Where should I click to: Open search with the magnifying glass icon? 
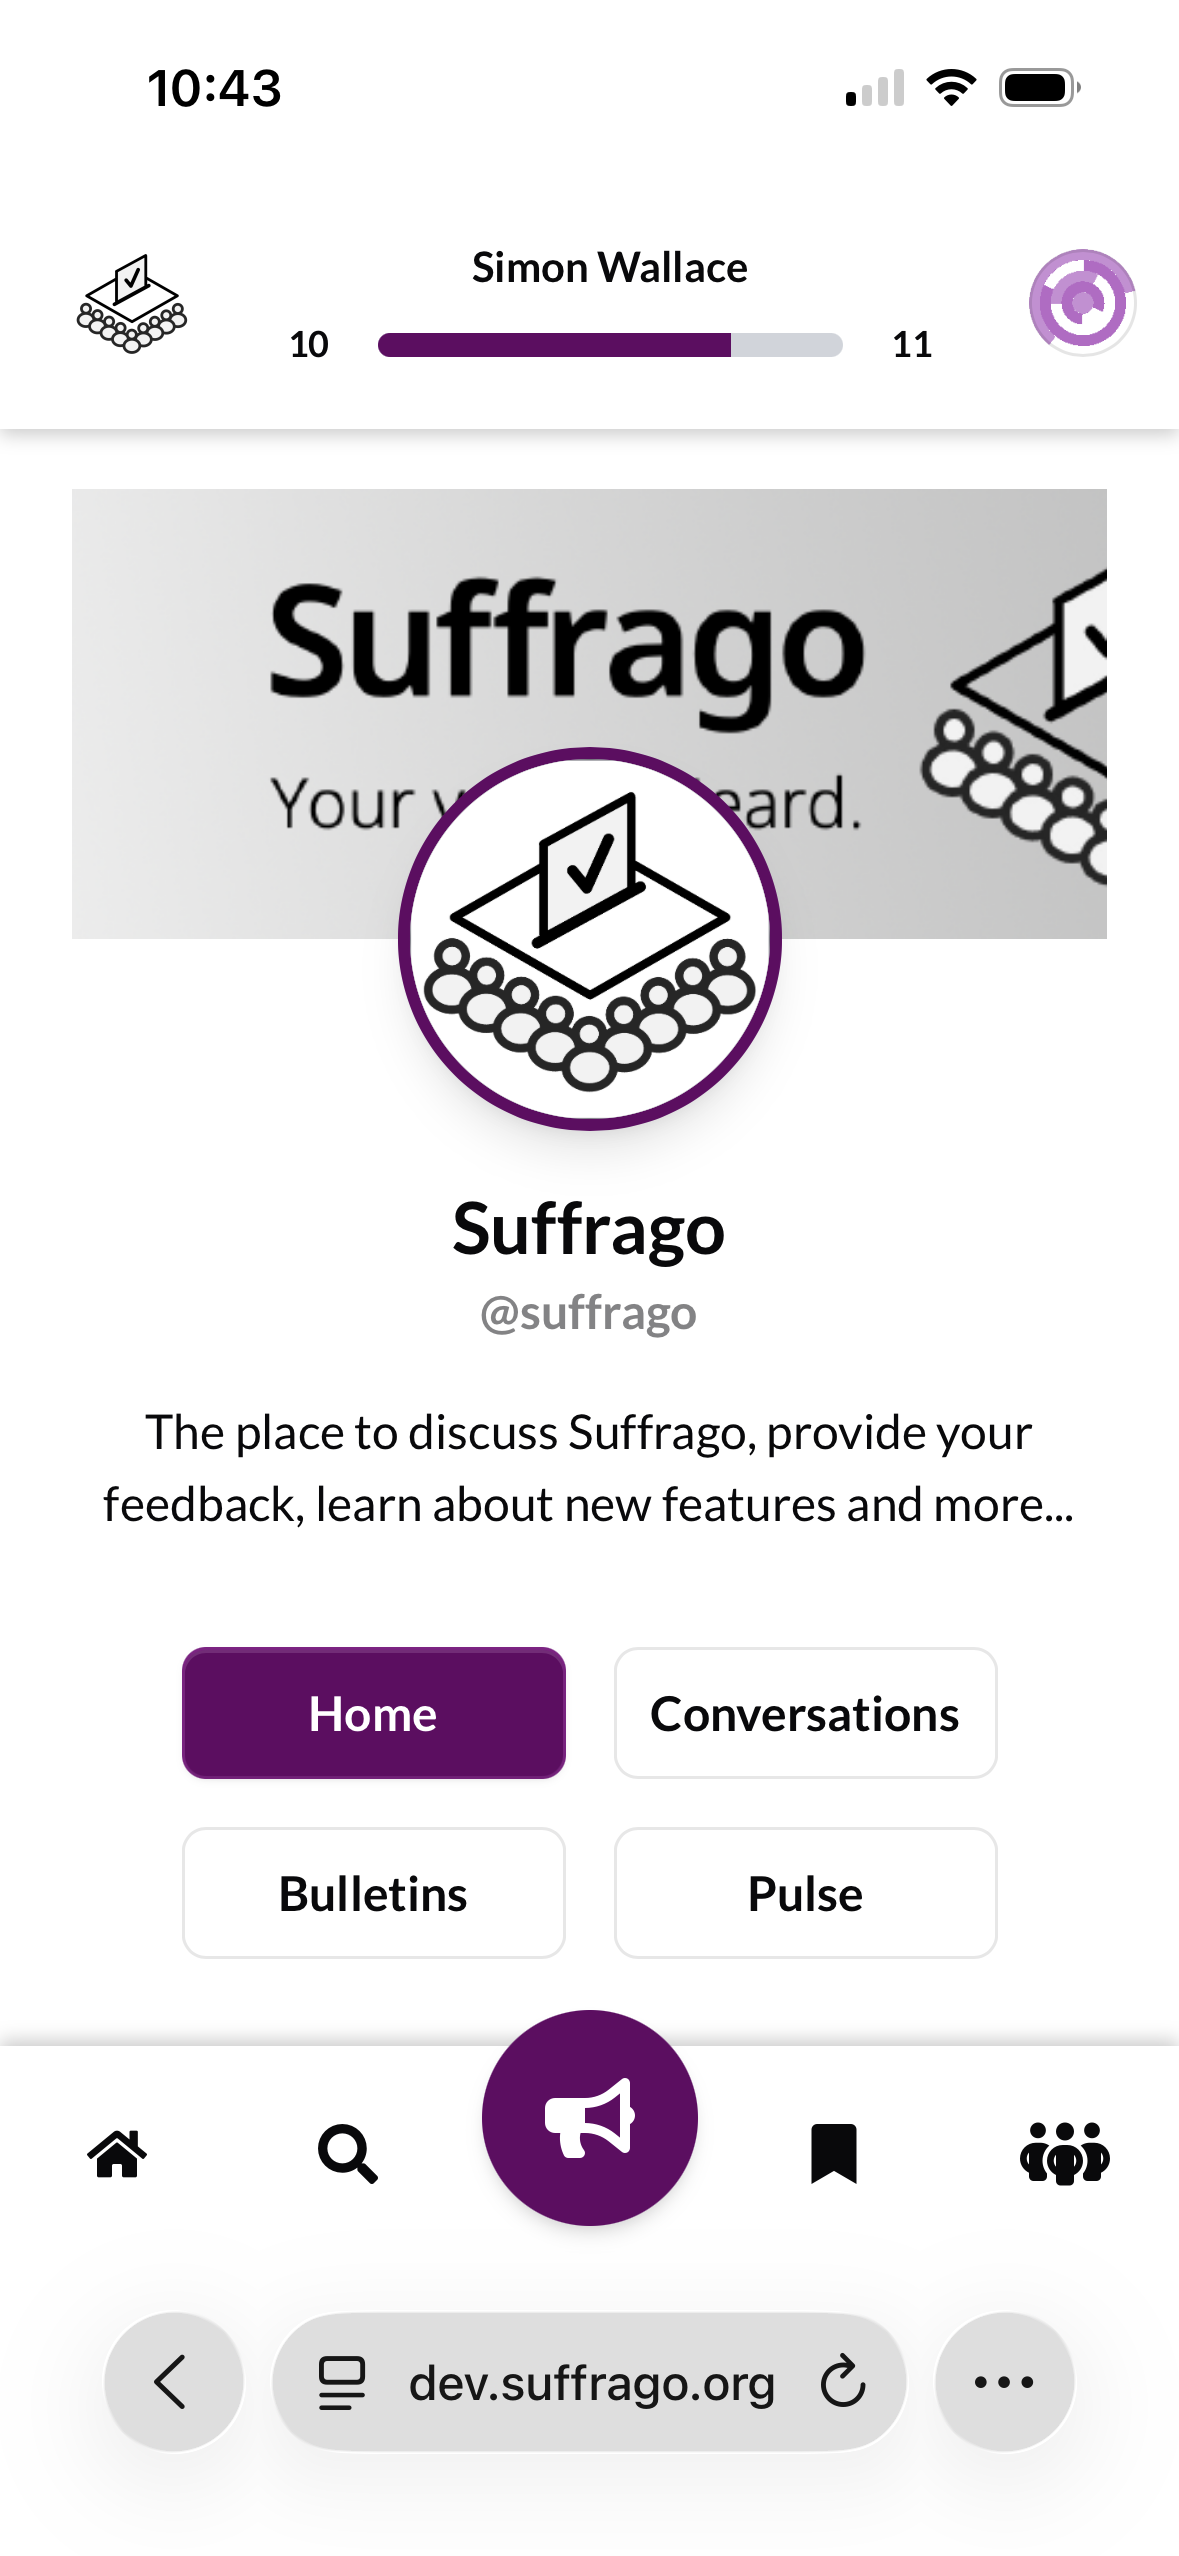pyautogui.click(x=347, y=2152)
